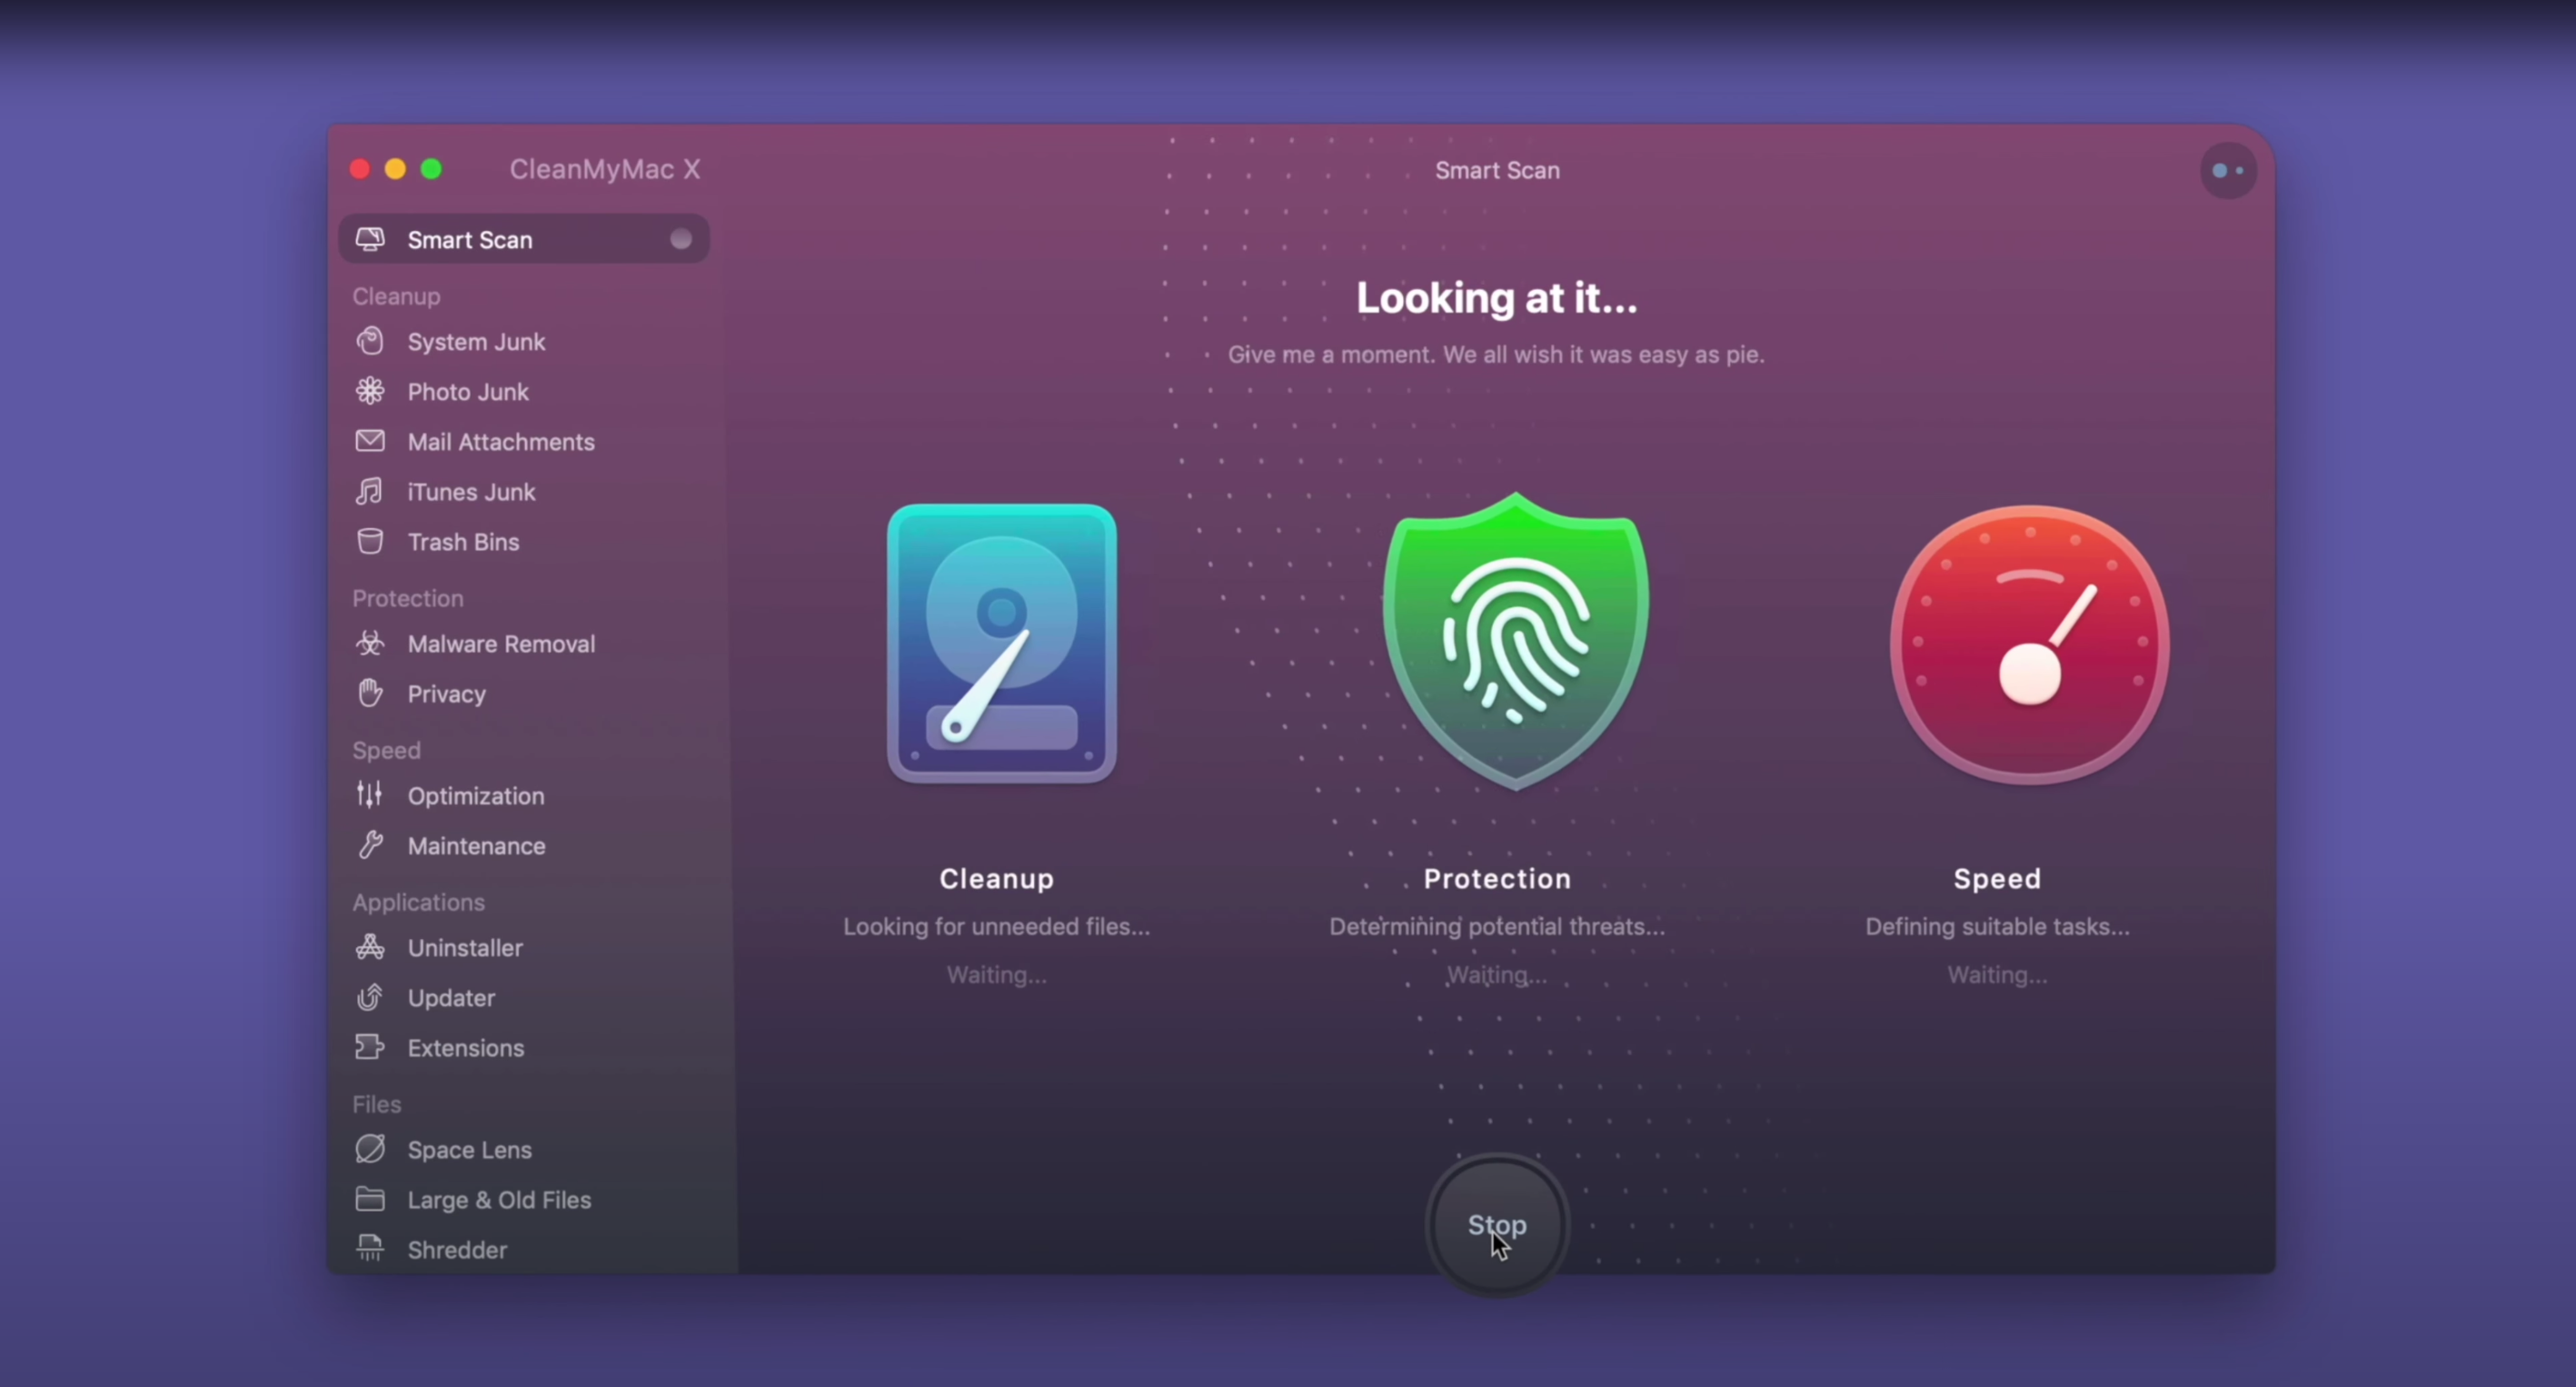Viewport: 2576px width, 1387px height.
Task: Click the Photo Junk flower icon
Action: [x=370, y=392]
